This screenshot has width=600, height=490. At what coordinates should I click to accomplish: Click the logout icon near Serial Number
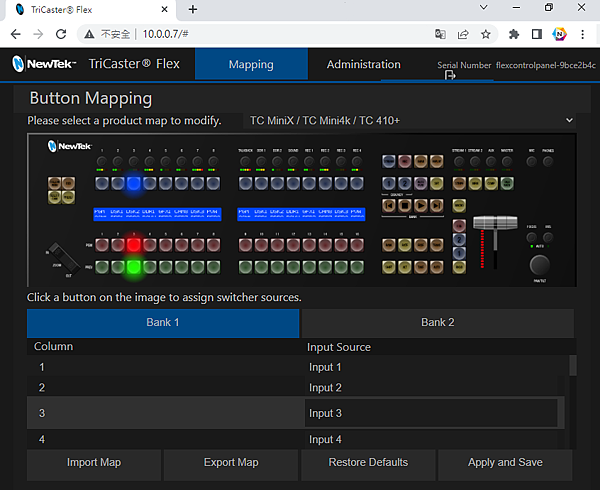450,76
